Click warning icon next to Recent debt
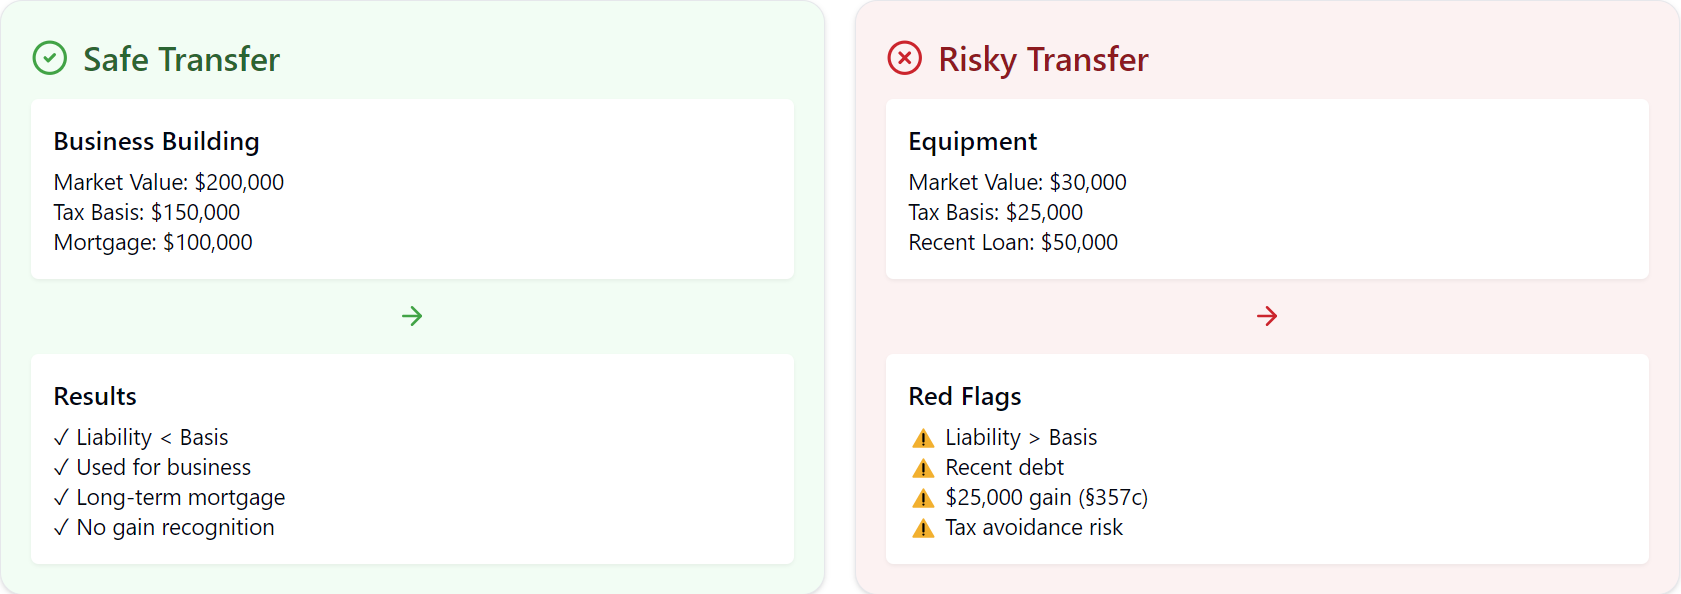The height and width of the screenshot is (594, 1681). tap(923, 468)
